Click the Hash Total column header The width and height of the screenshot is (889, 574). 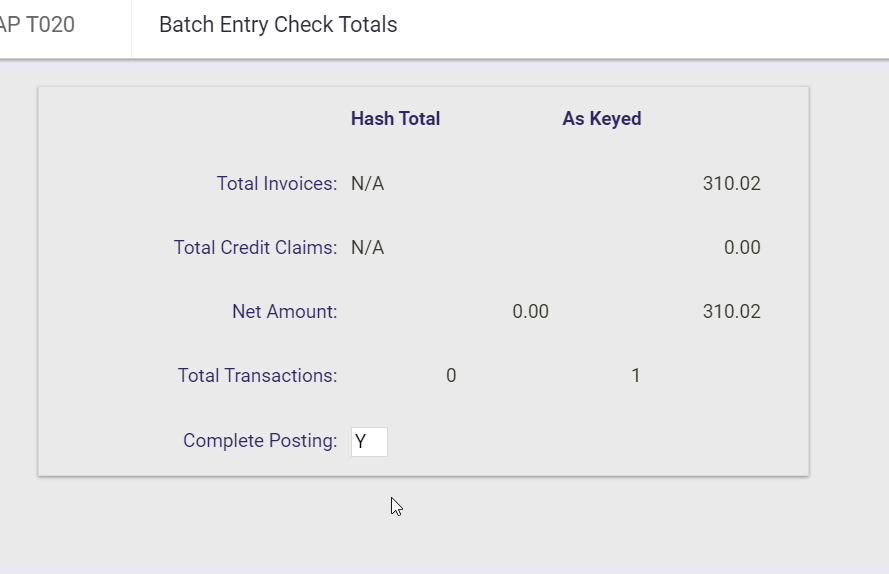[395, 119]
